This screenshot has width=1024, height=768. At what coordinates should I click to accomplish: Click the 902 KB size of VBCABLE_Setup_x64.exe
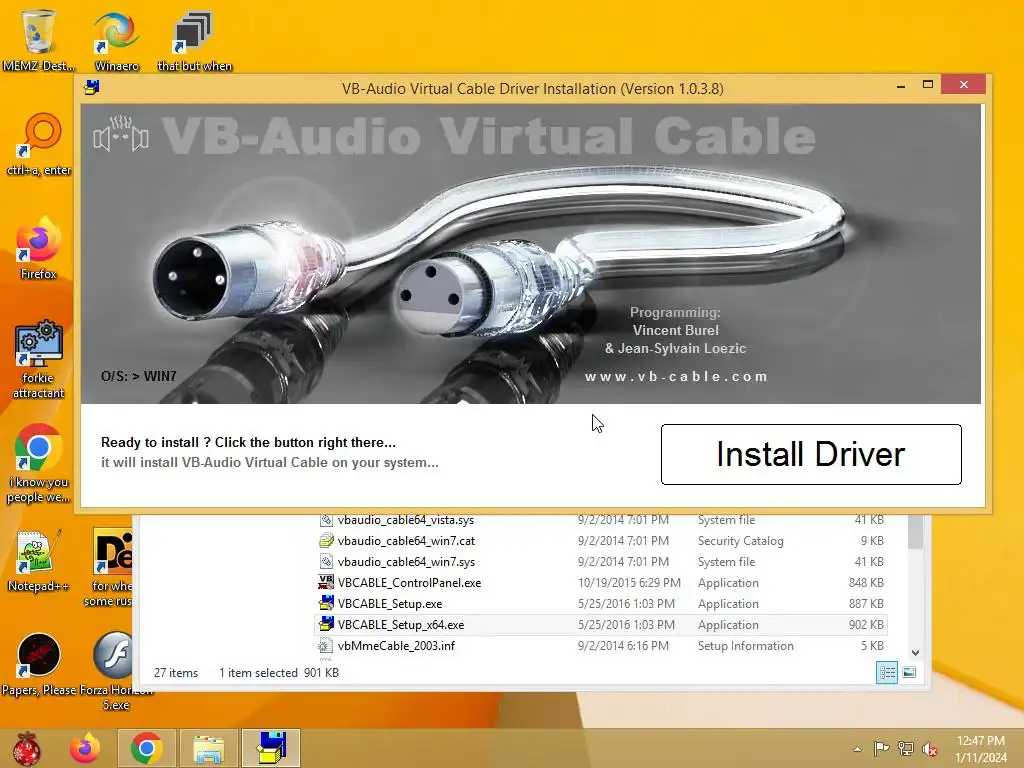[866, 624]
